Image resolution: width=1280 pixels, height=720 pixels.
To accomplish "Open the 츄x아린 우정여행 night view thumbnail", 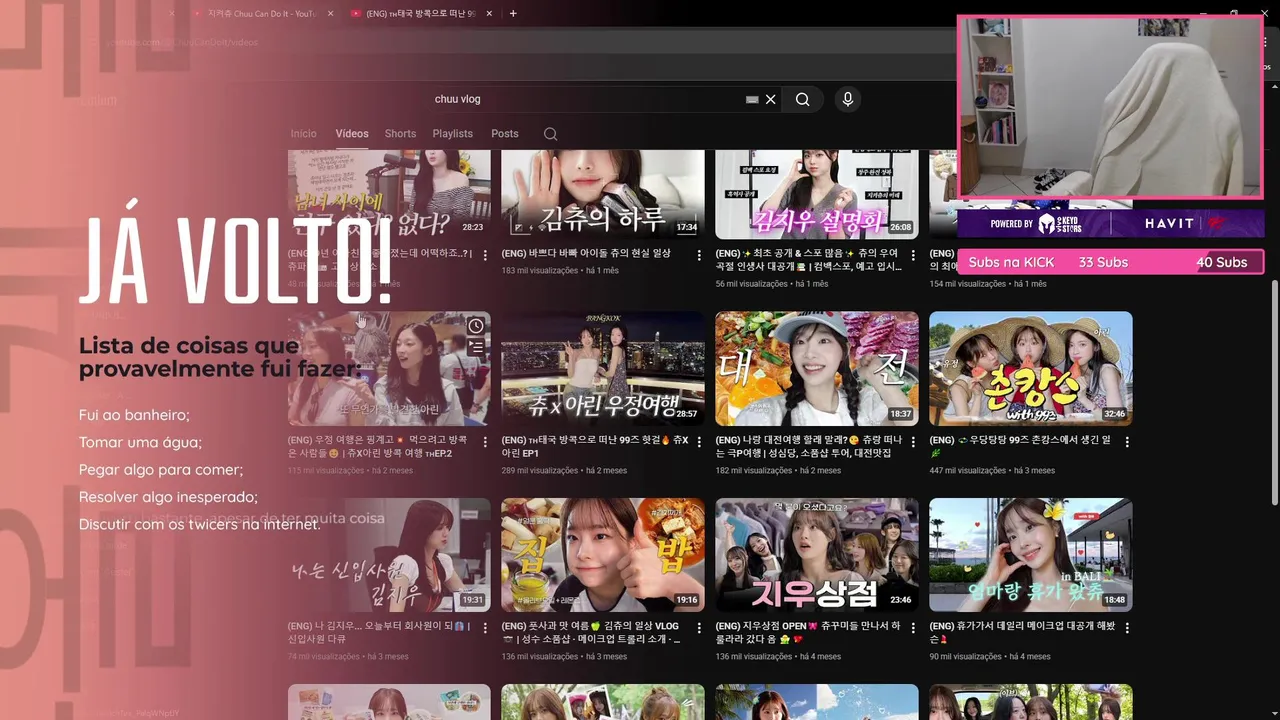I will pyautogui.click(x=603, y=368).
